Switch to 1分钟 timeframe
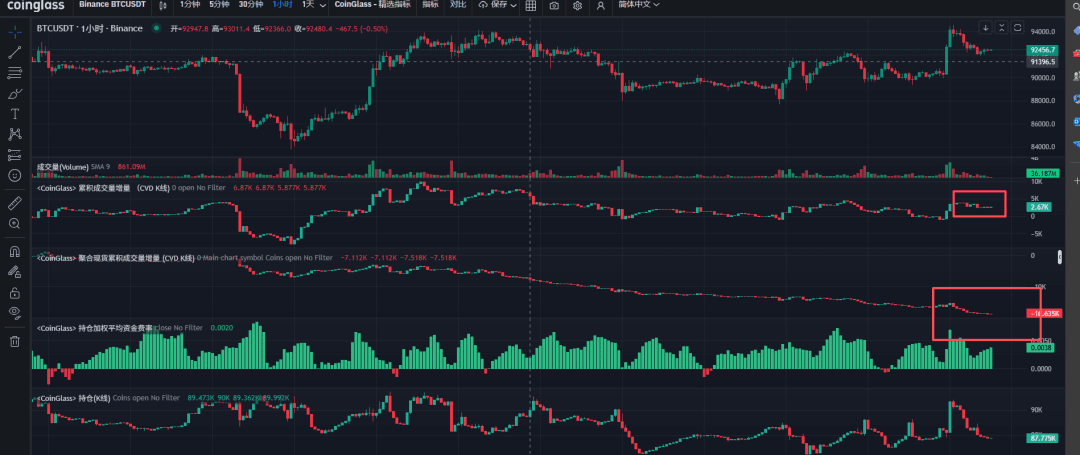Viewport: 1080px width, 455px height. coord(191,5)
